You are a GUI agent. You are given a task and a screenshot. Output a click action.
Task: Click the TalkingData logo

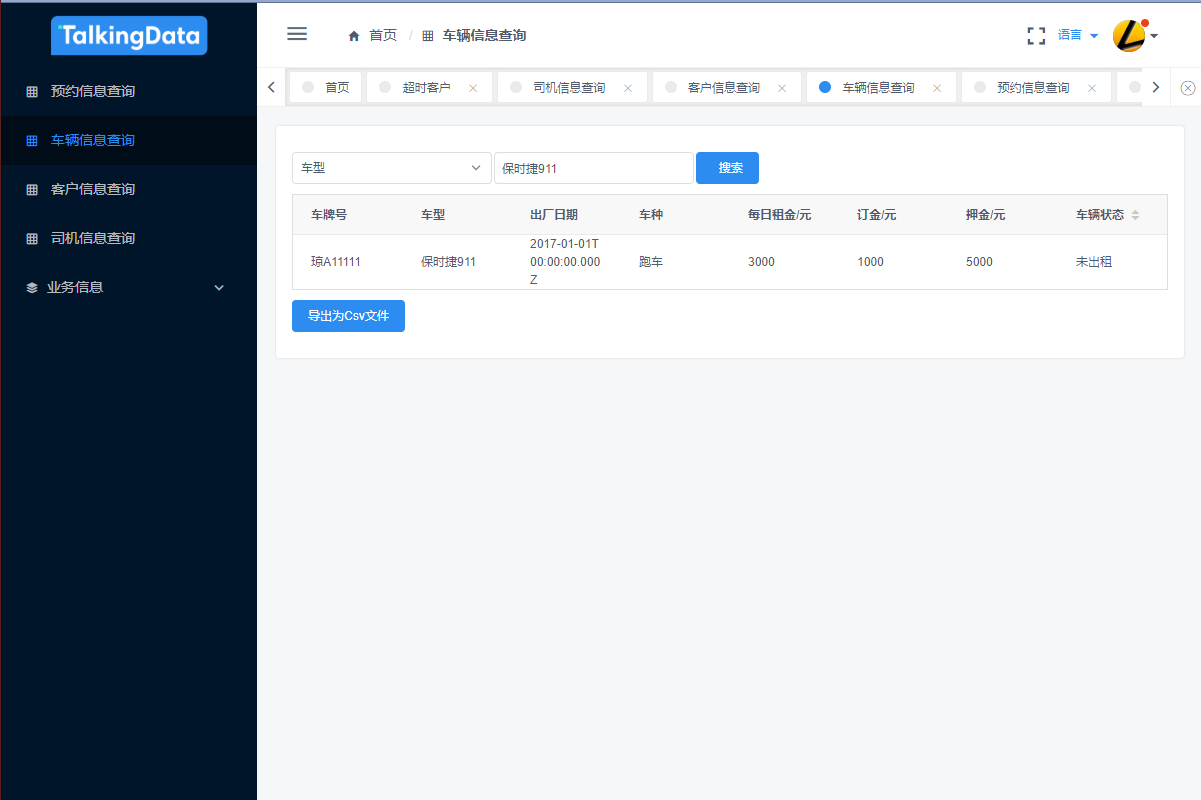(129, 36)
